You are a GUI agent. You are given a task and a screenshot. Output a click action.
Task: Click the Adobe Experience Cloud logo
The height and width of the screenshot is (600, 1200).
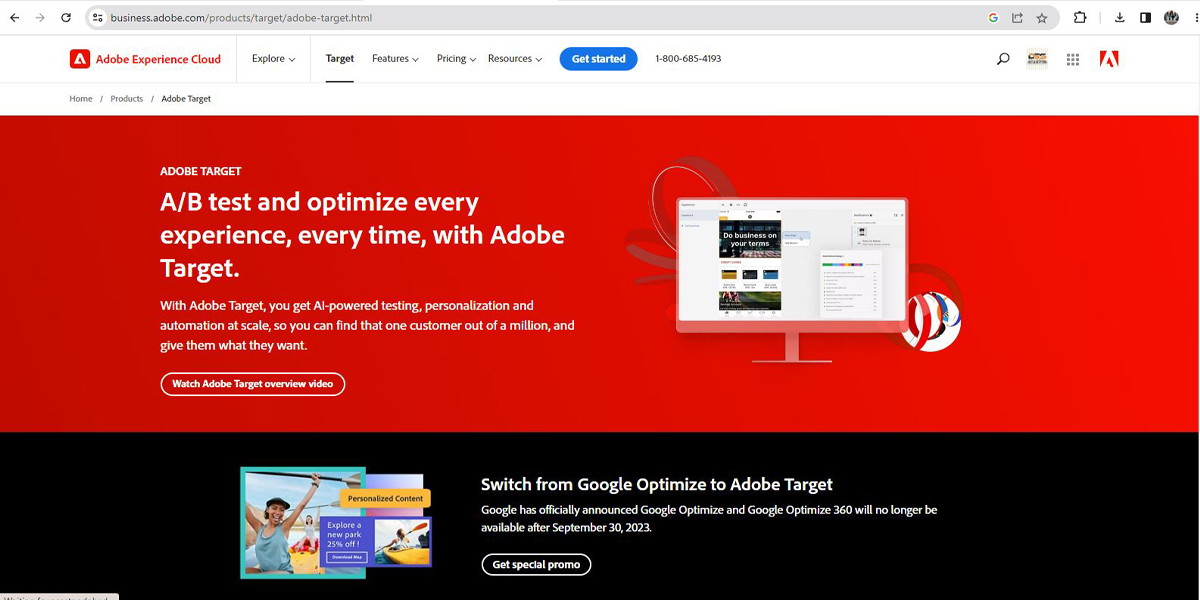pos(145,59)
